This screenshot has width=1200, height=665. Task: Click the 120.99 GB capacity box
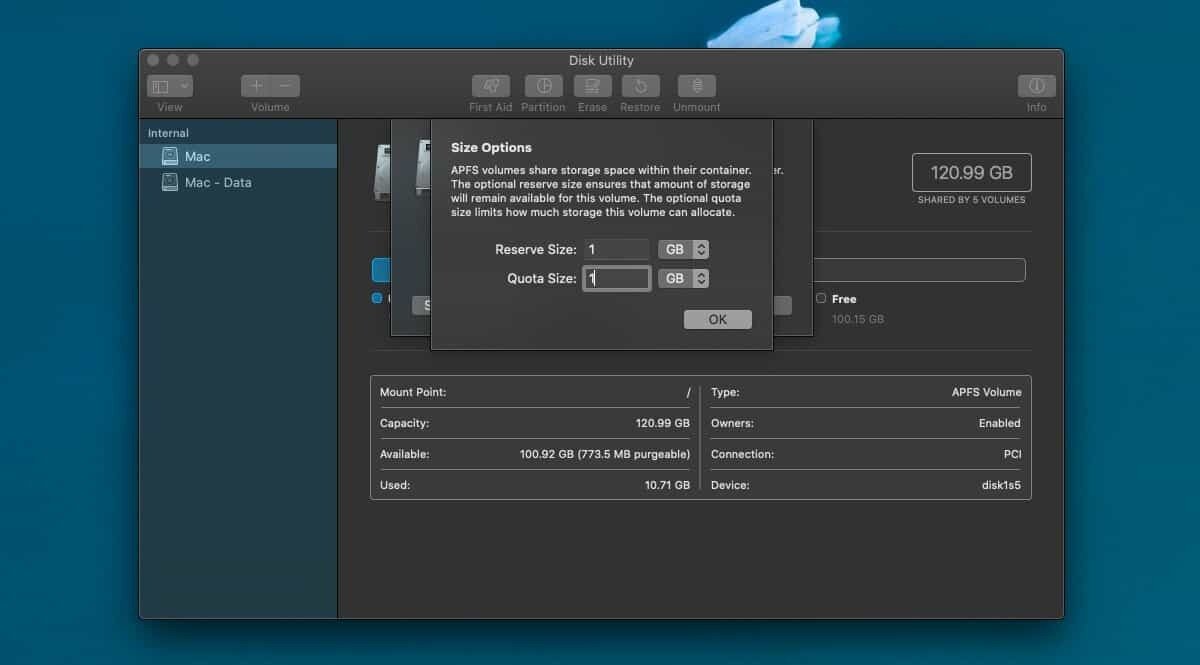(971, 172)
